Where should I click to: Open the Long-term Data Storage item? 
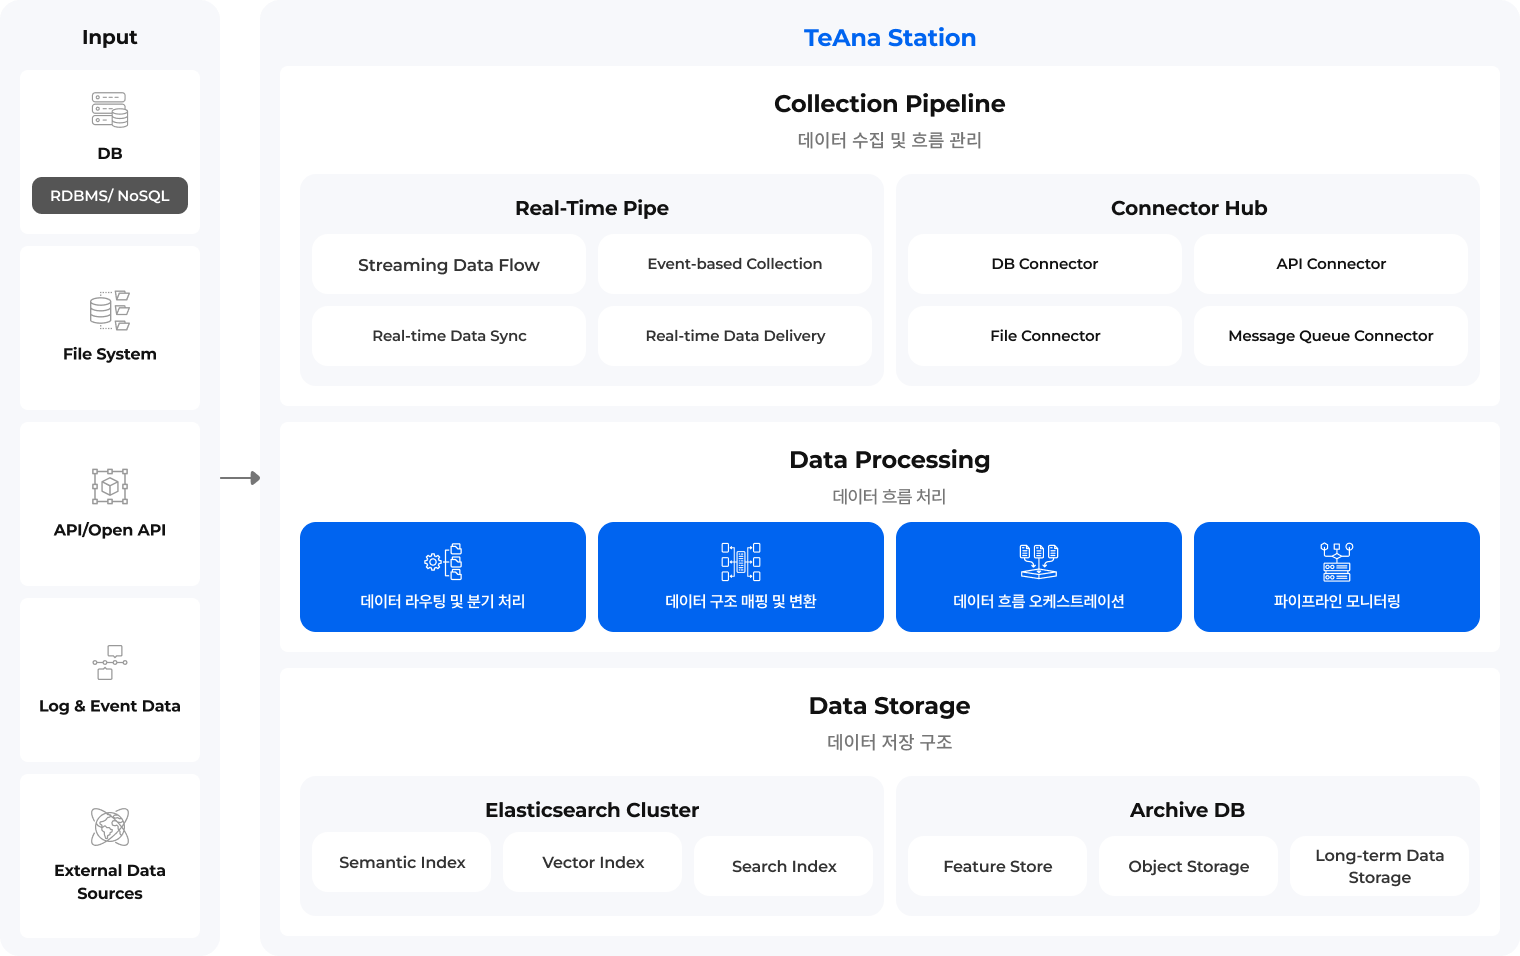coord(1379,866)
